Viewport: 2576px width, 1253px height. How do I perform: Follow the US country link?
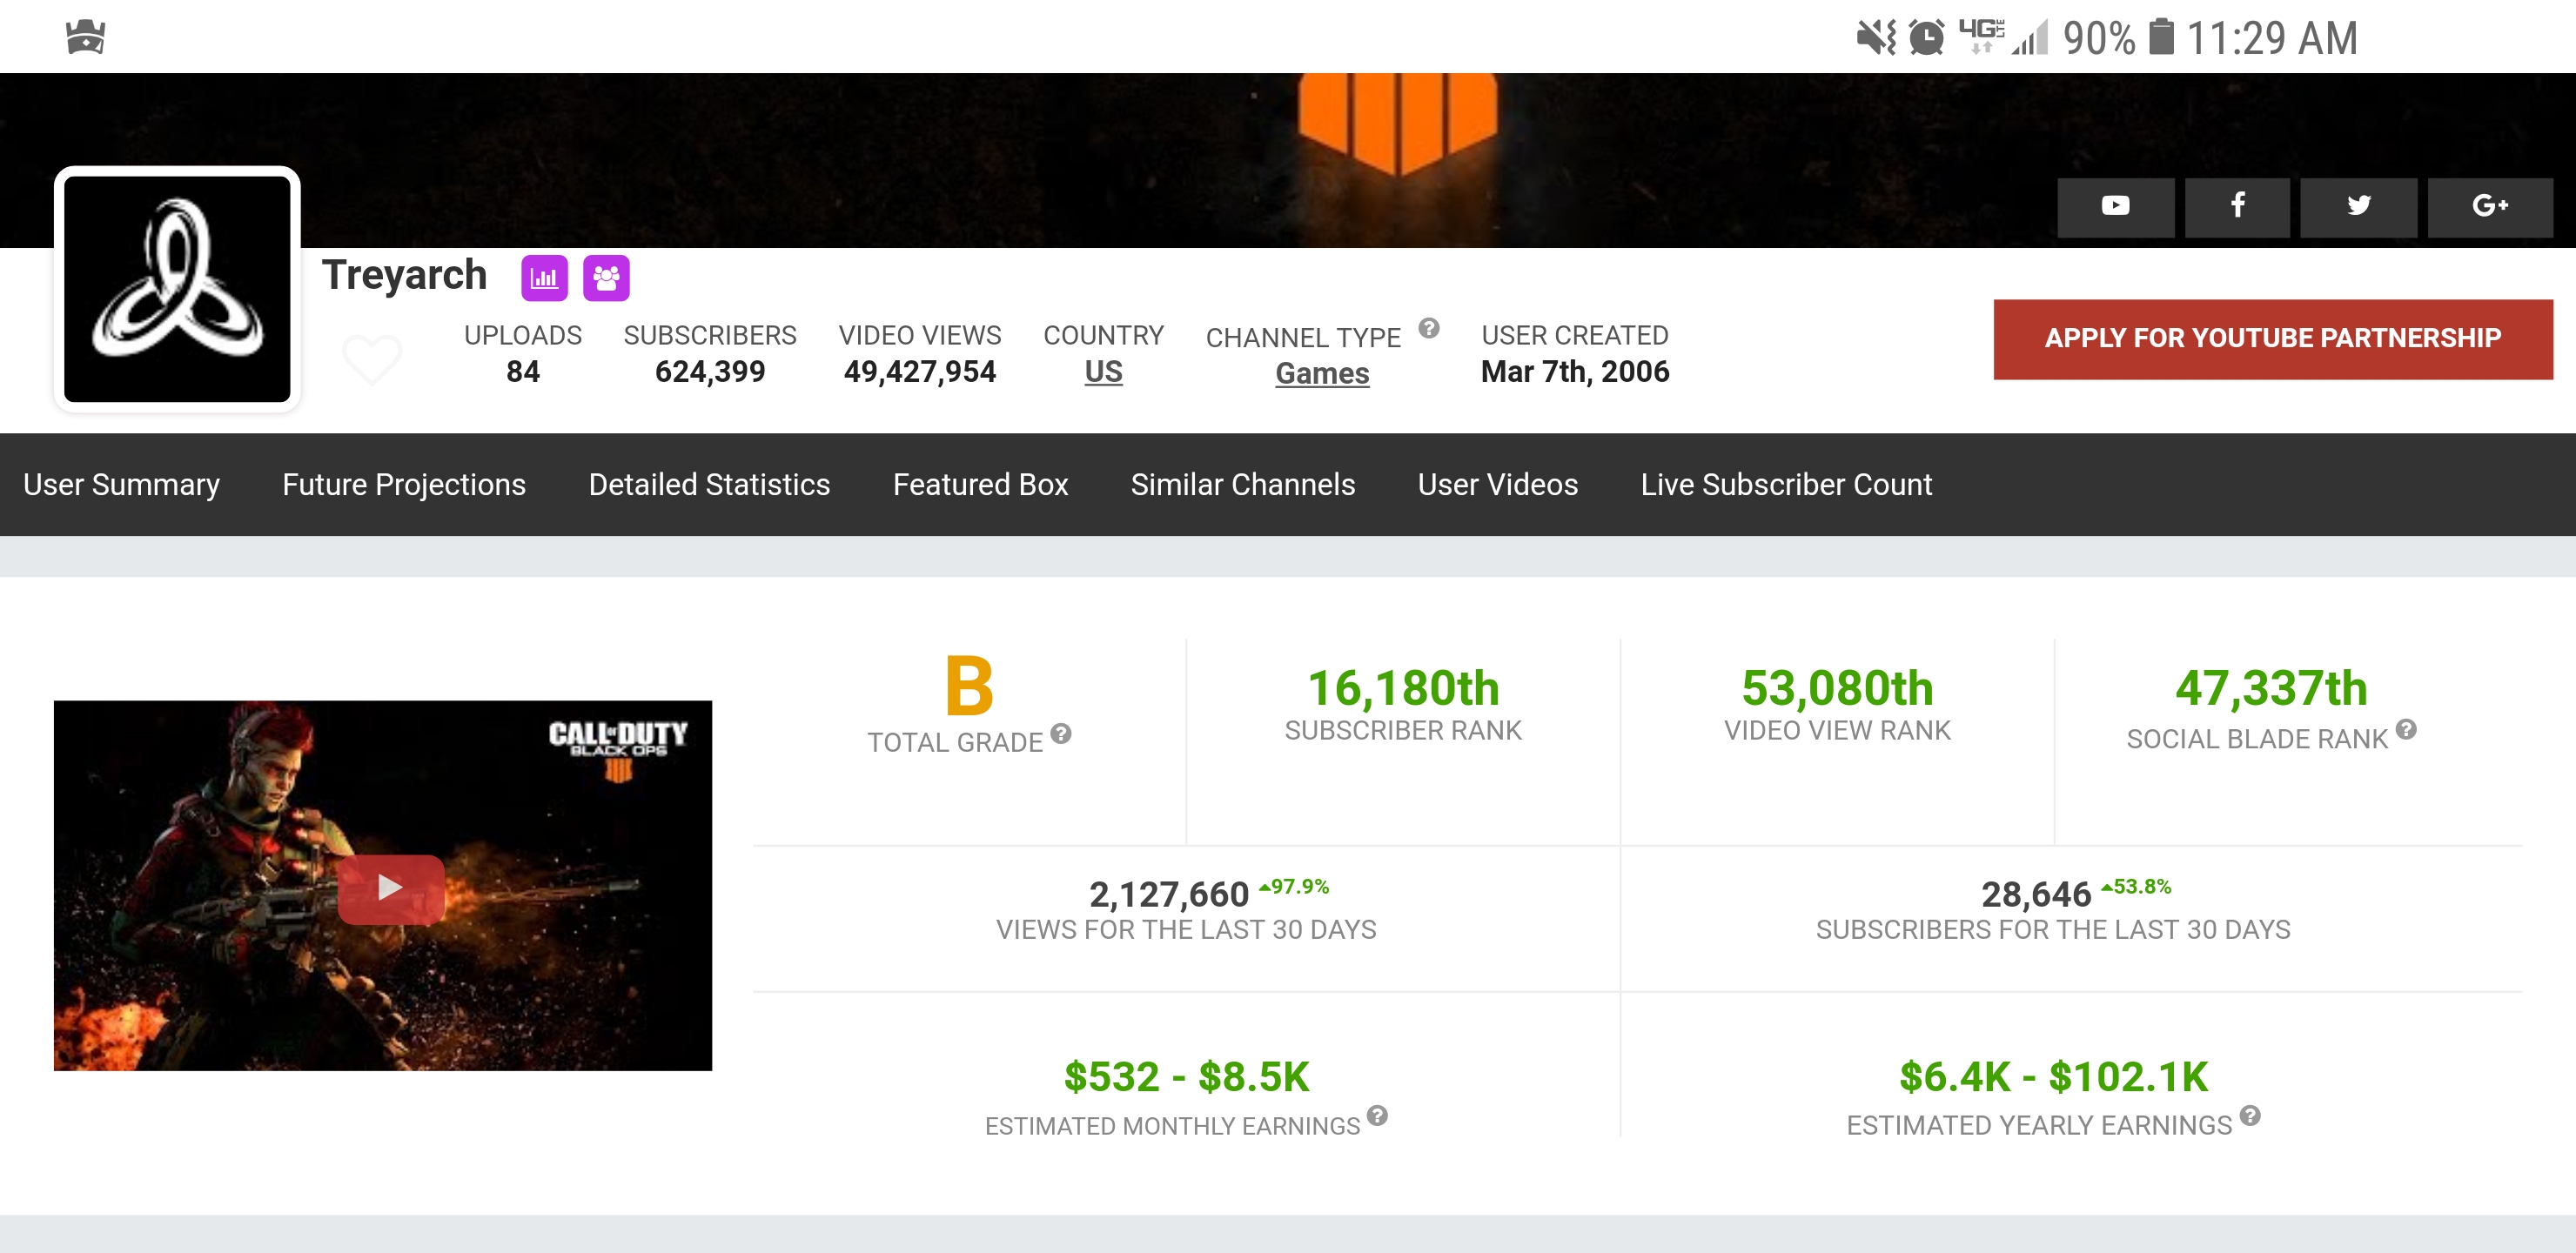point(1103,372)
